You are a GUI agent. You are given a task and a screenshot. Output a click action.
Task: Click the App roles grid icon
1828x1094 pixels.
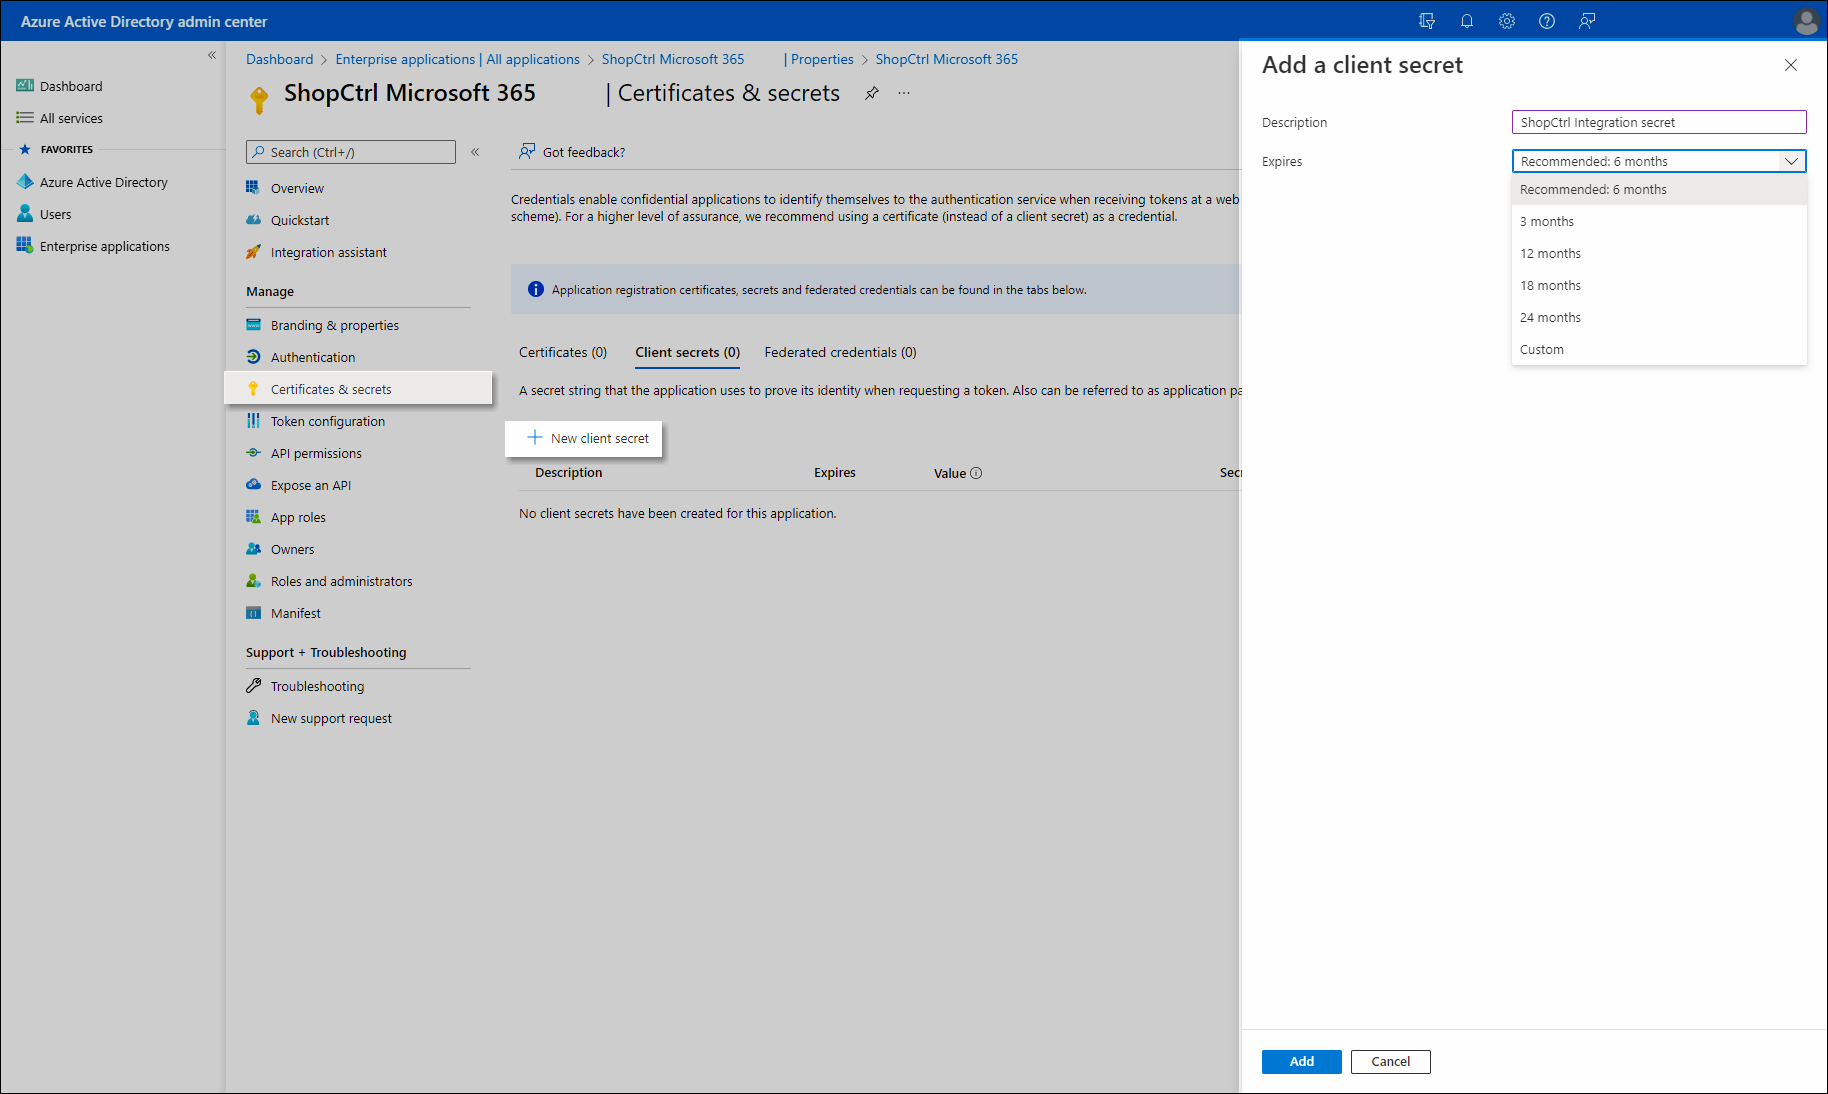(253, 517)
